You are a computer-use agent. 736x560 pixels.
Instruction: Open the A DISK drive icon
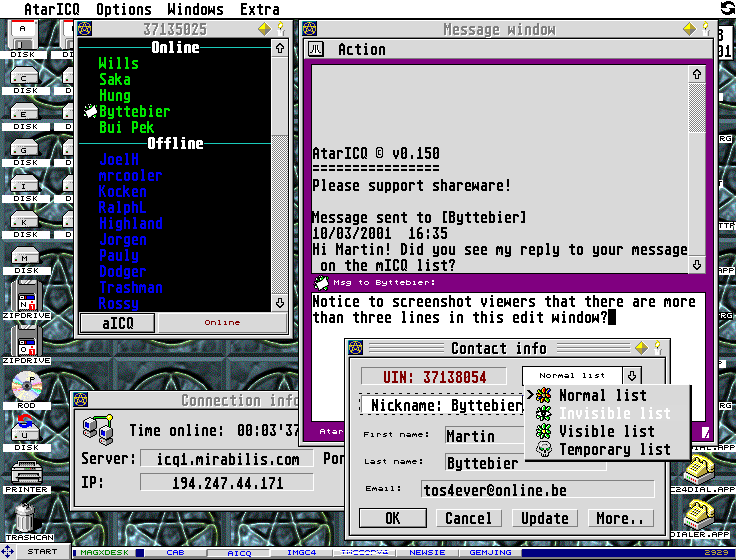pos(23,39)
